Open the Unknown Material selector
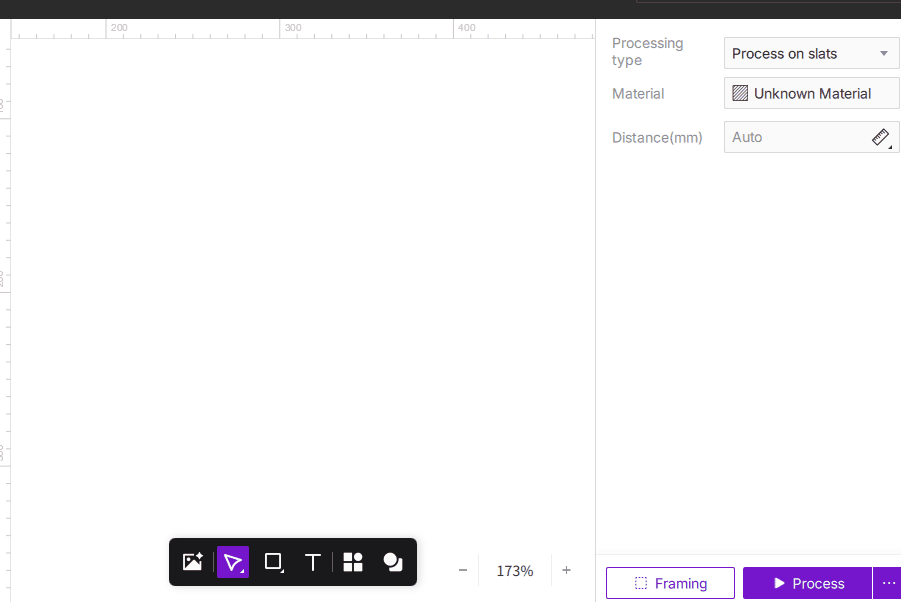Image resolution: width=901 pixels, height=602 pixels. pos(811,93)
